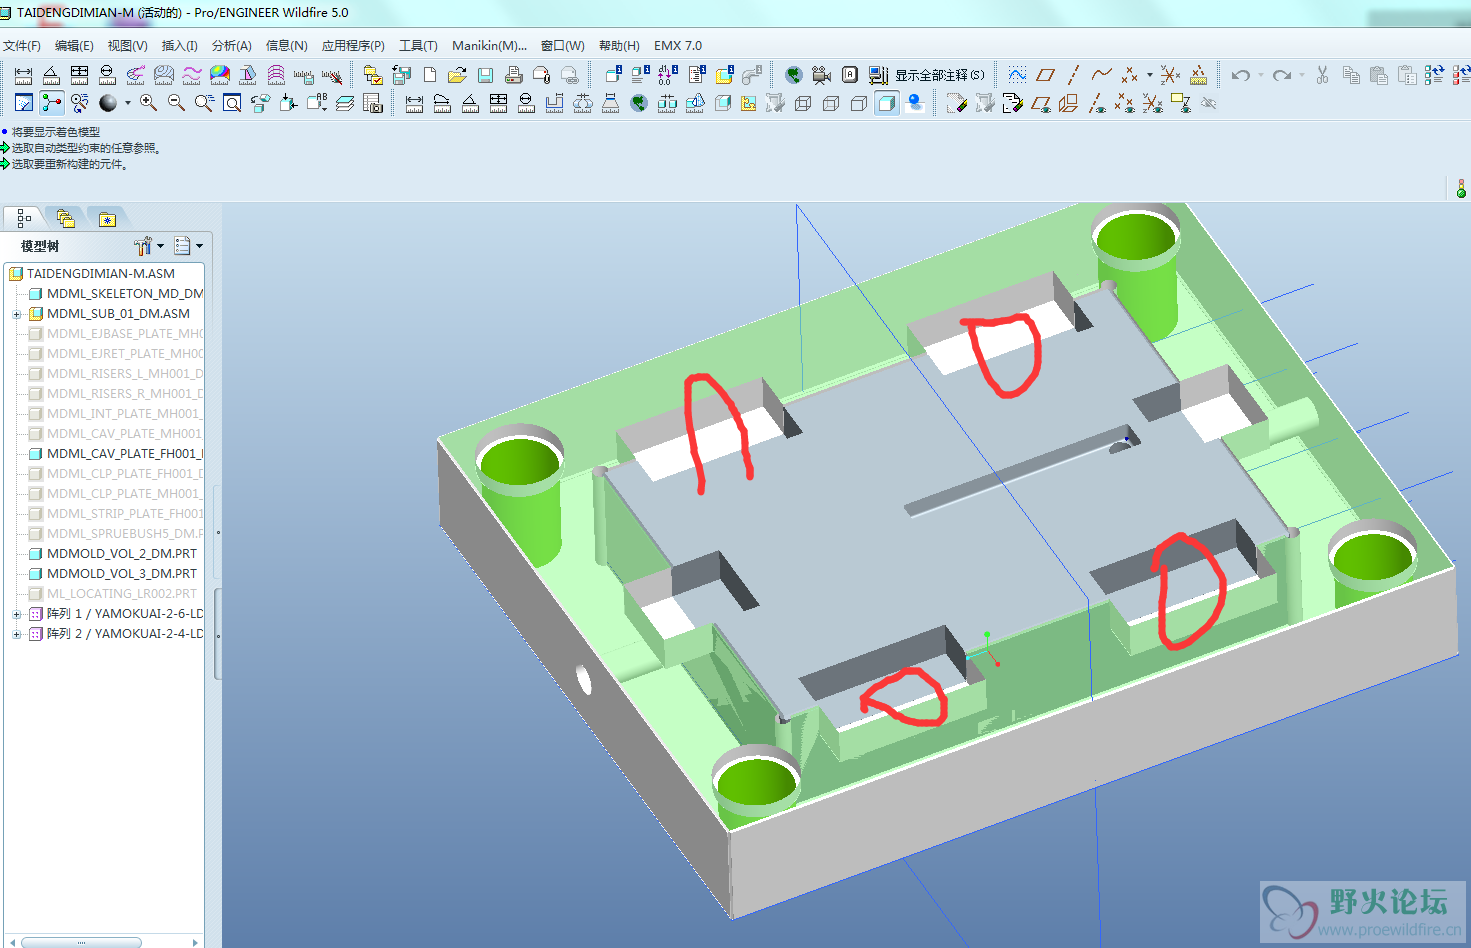Click the datum curve tool icon
The image size is (1471, 948).
(x=1102, y=75)
